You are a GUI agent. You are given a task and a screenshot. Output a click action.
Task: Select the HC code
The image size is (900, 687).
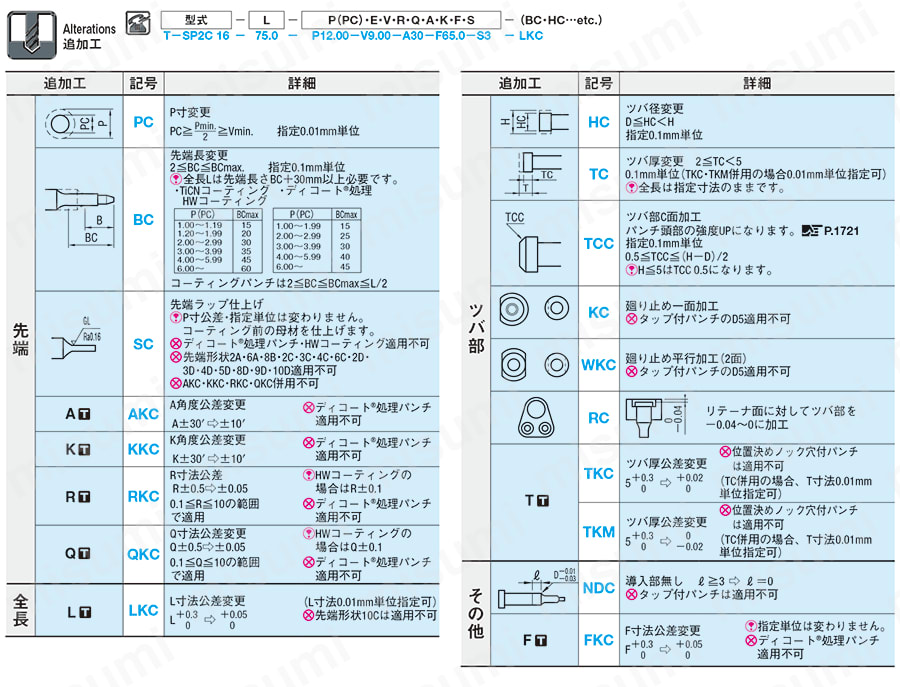pos(599,122)
